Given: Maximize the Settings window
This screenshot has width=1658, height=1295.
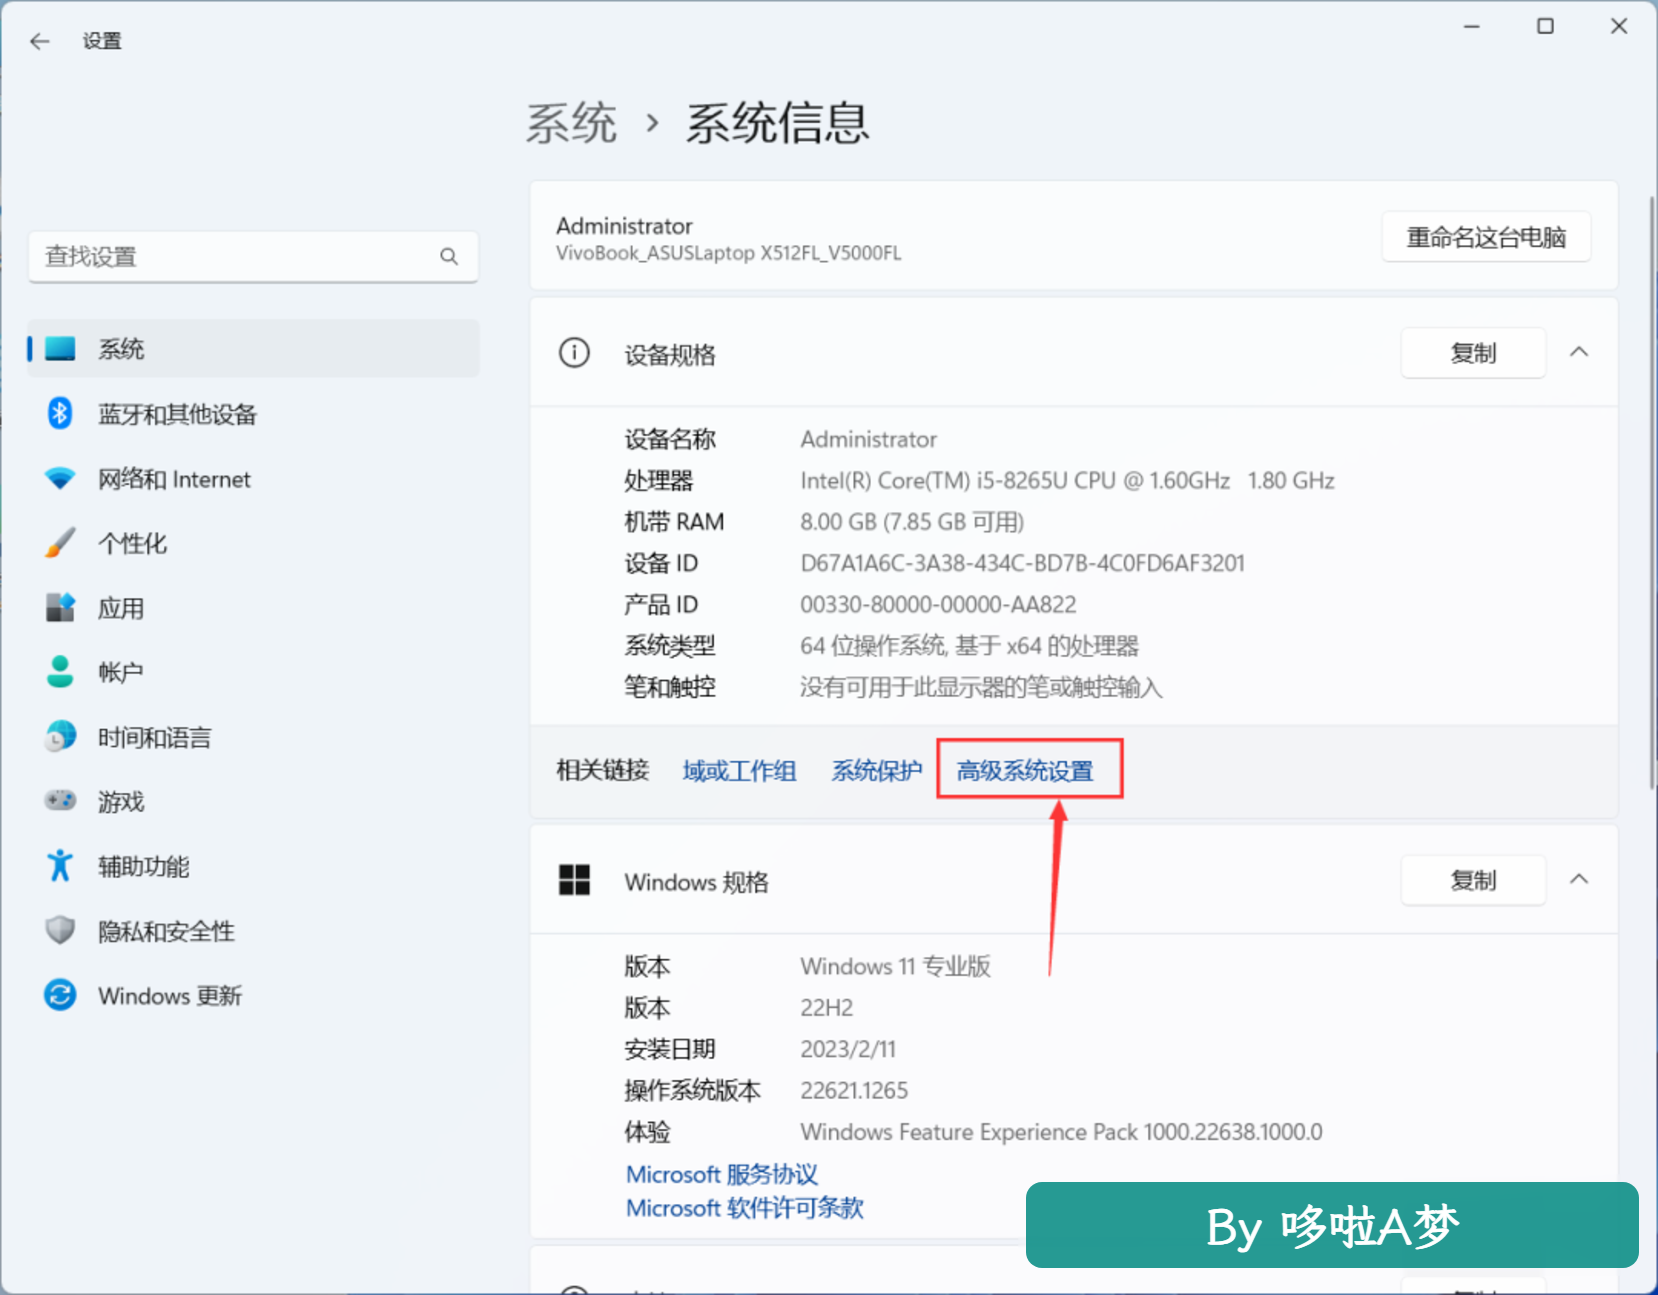Looking at the screenshot, I should coord(1545,27).
